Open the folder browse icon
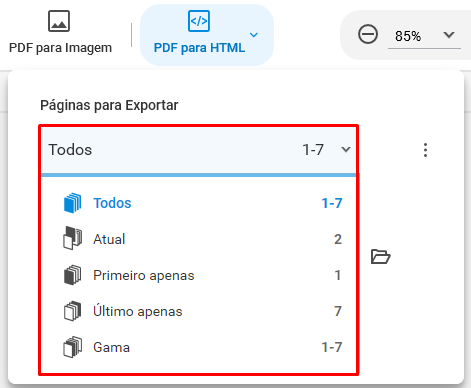The height and width of the screenshot is (388, 471). tap(380, 257)
